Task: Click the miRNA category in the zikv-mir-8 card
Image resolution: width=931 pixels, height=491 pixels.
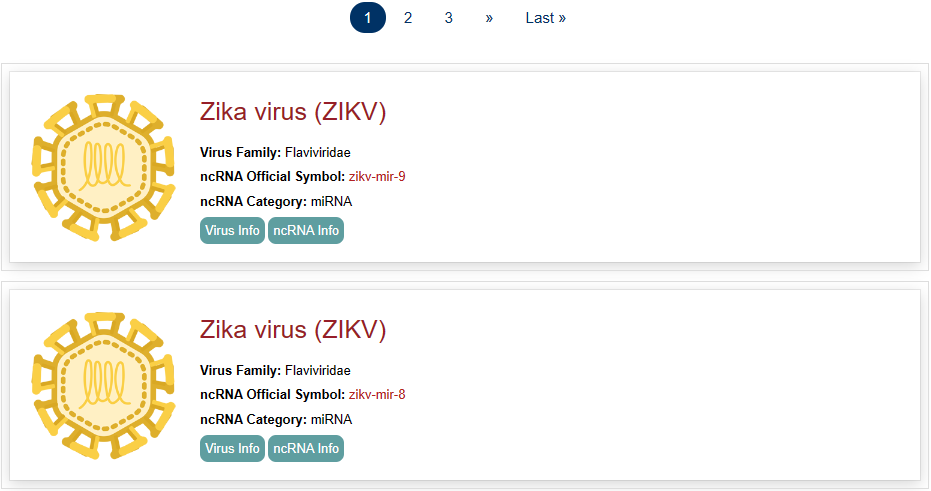Action: click(331, 419)
